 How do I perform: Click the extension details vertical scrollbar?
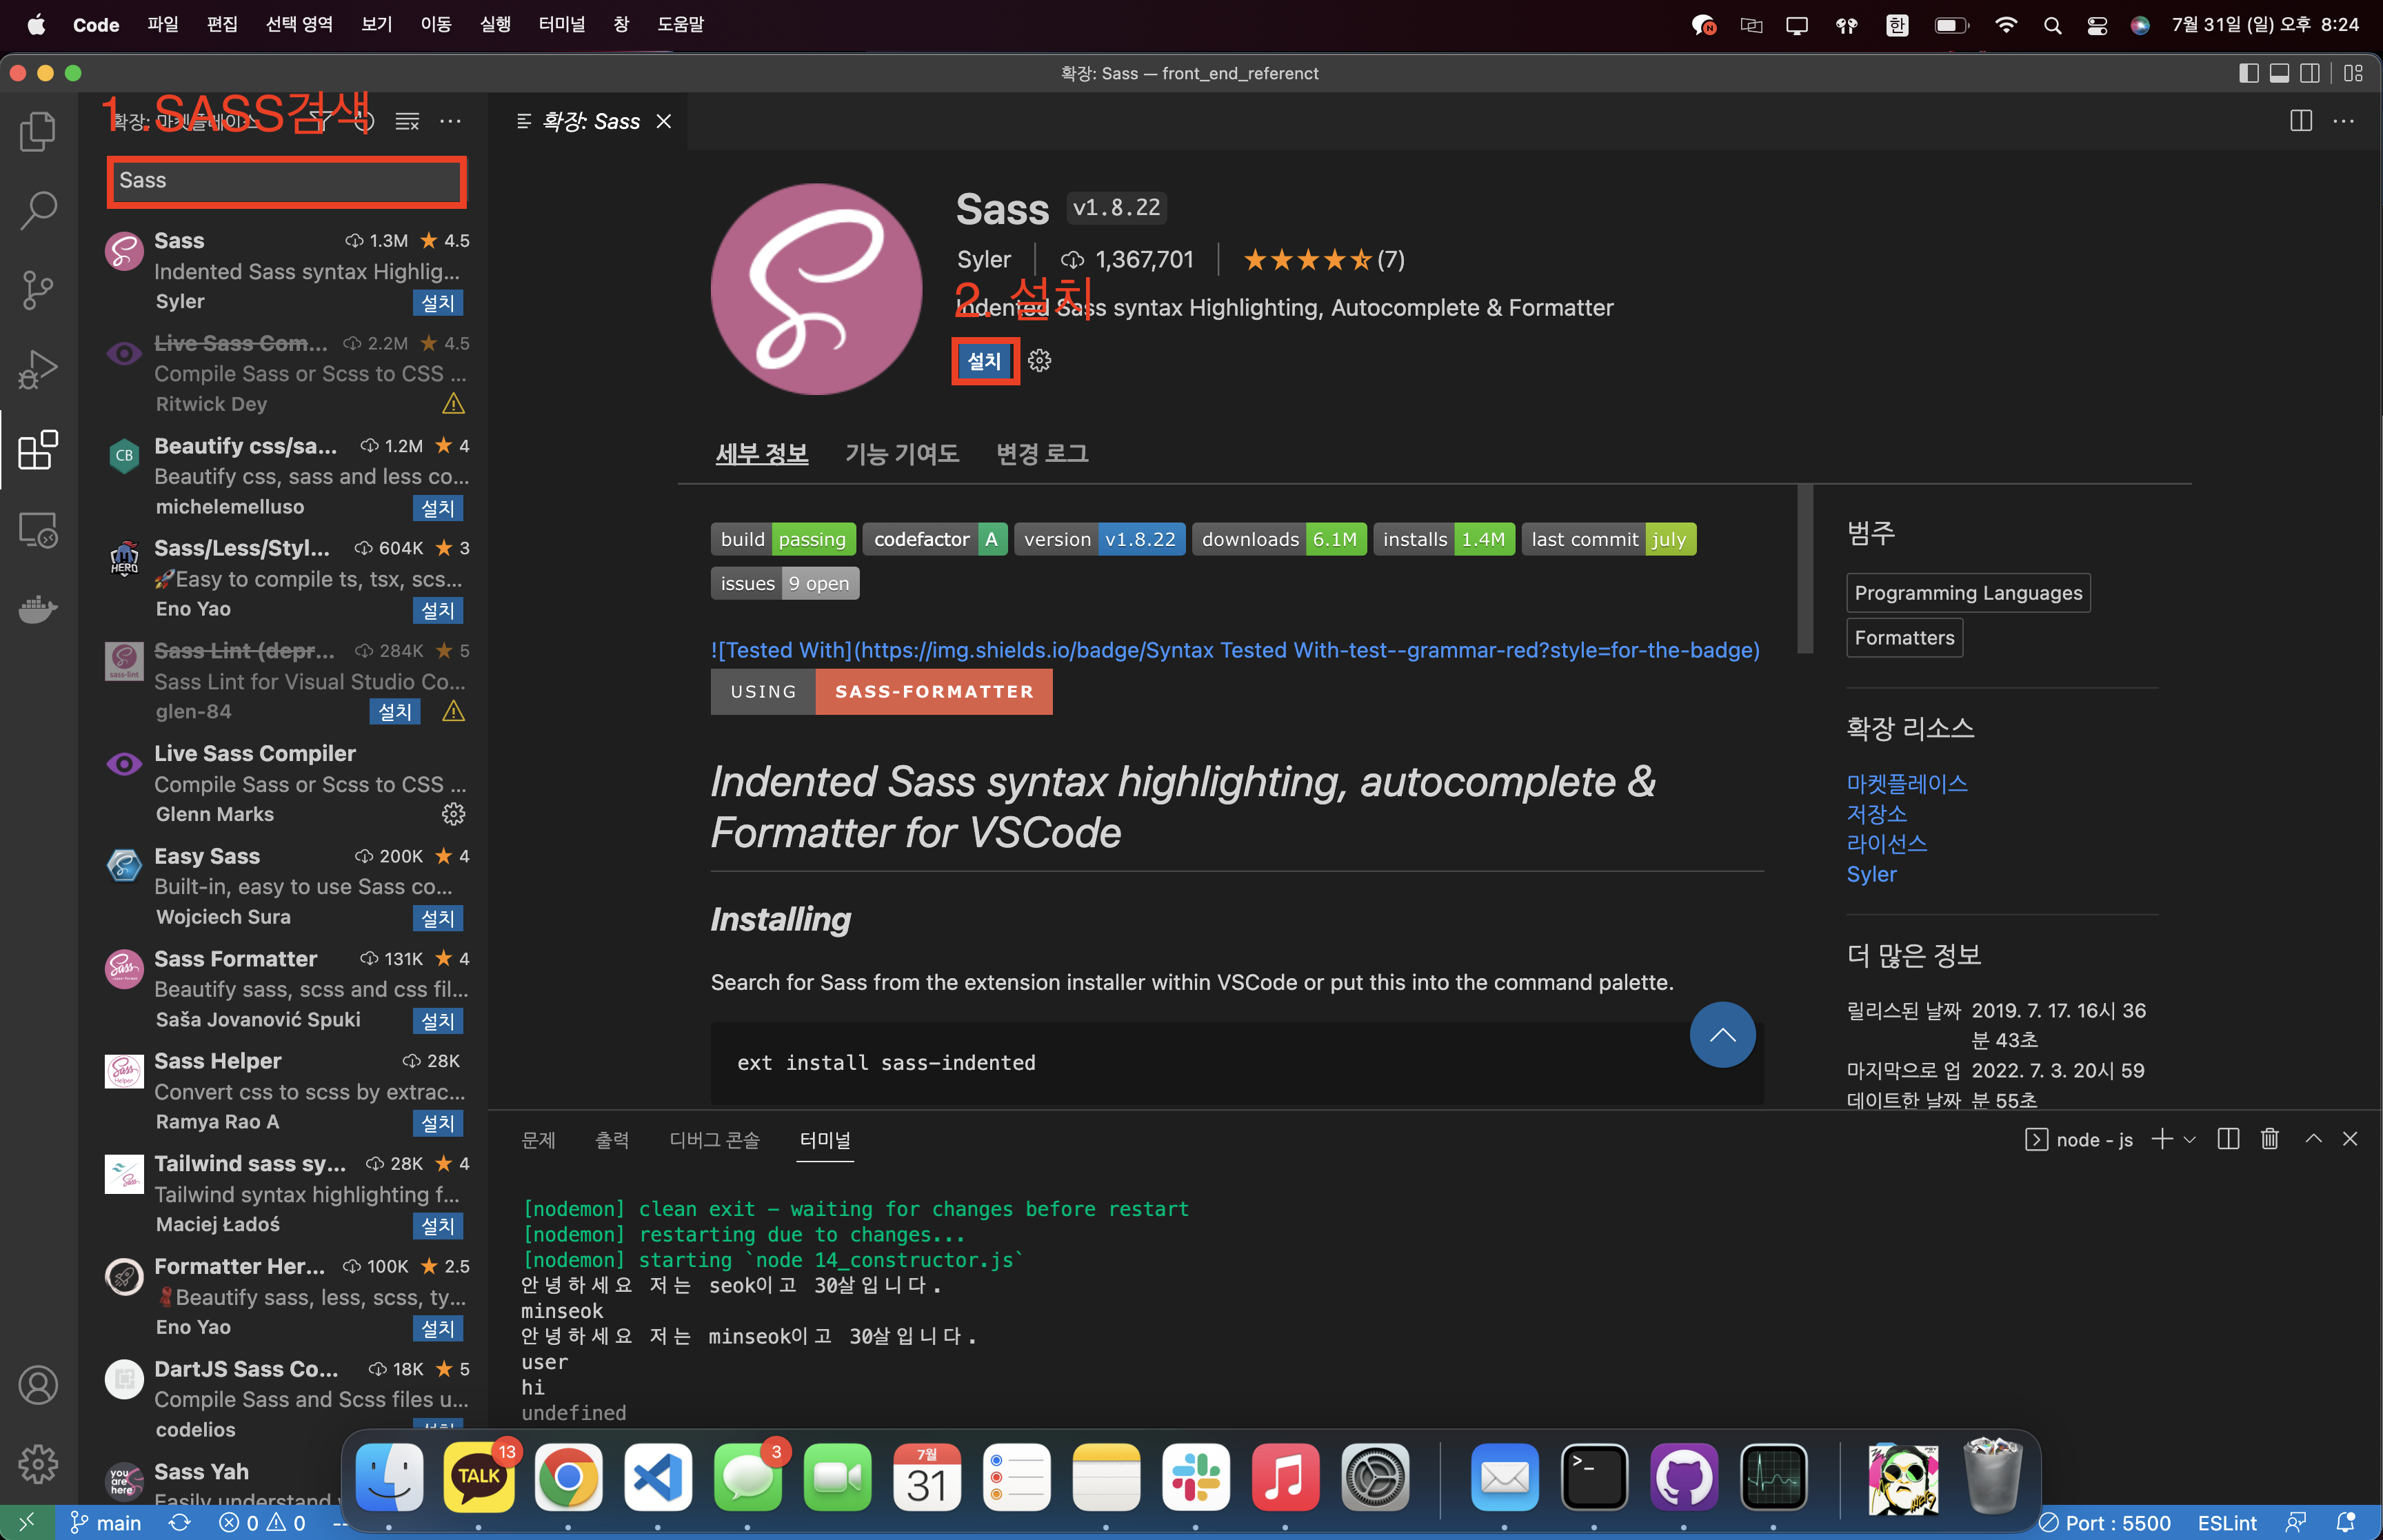click(x=1805, y=568)
